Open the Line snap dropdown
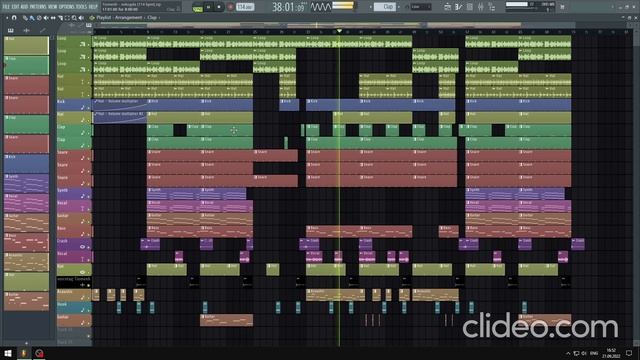This screenshot has height=360, width=640. pyautogui.click(x=421, y=7)
